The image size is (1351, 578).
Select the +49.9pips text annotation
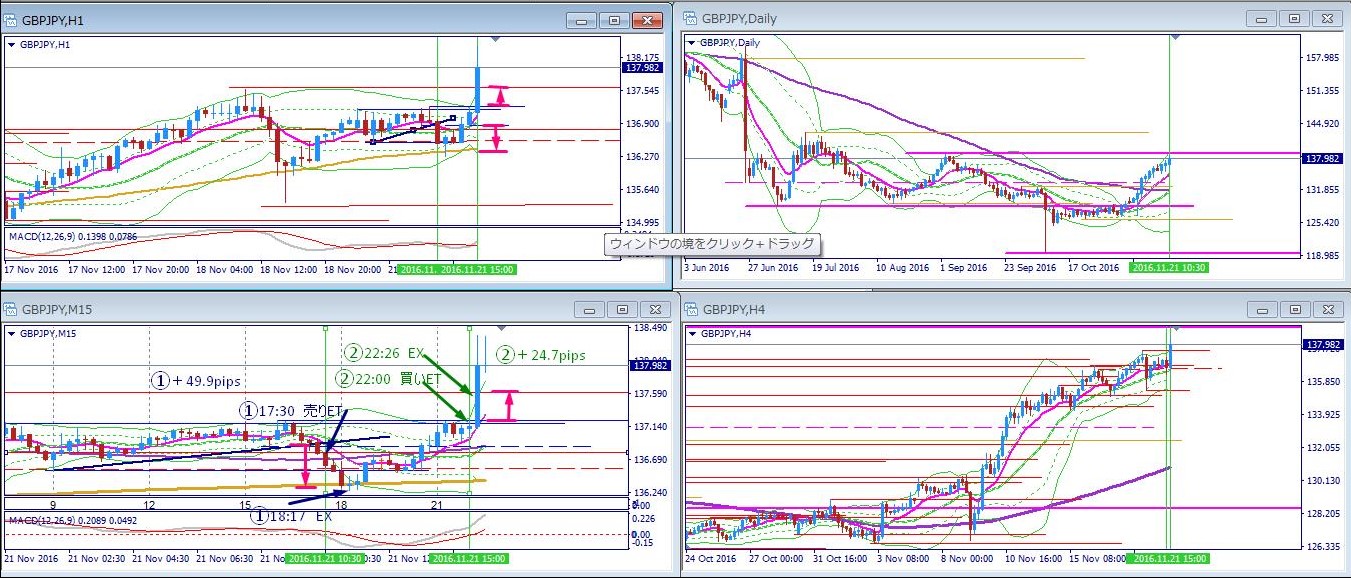click(197, 381)
